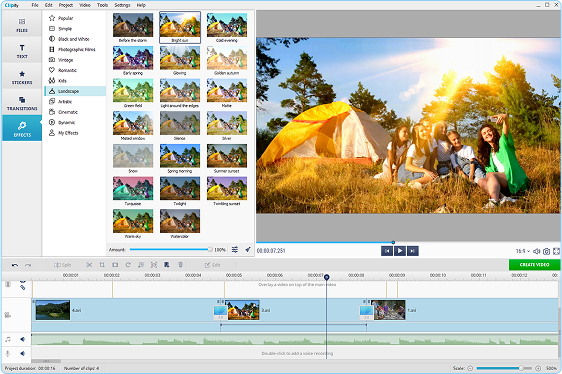Apply the Golden autumn effect
Image resolution: width=562 pixels, height=374 pixels.
(x=227, y=60)
